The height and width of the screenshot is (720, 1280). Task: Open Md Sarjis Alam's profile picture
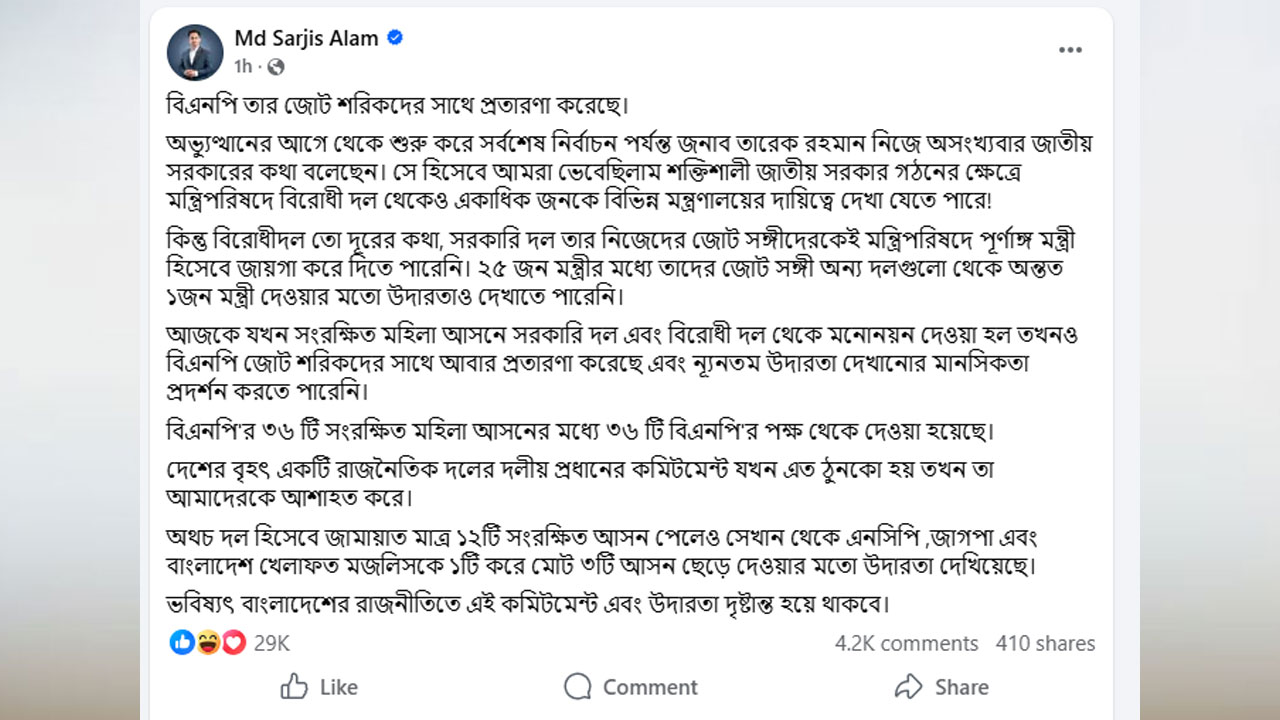[x=195, y=52]
